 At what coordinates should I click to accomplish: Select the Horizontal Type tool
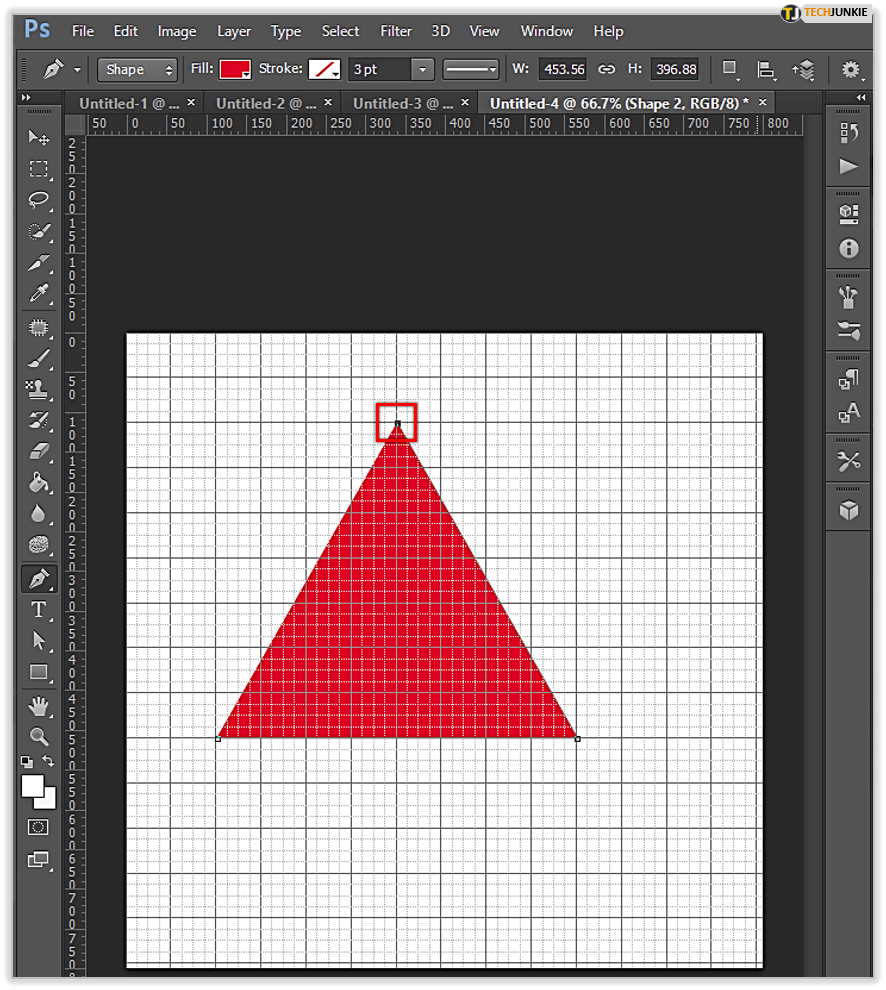click(39, 609)
